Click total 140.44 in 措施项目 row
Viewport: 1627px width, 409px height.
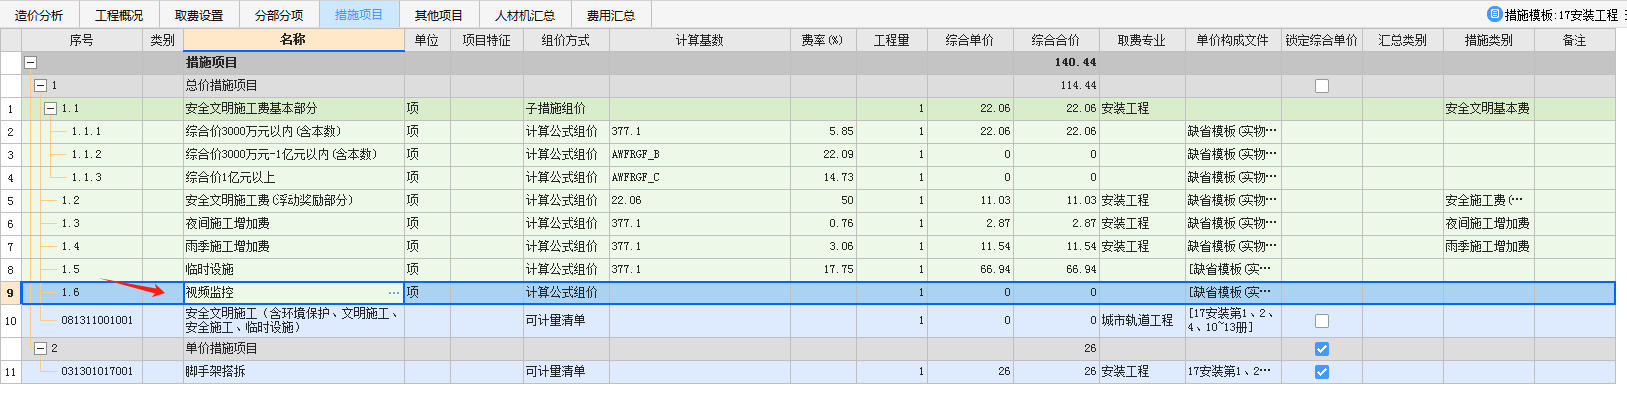[1056, 62]
